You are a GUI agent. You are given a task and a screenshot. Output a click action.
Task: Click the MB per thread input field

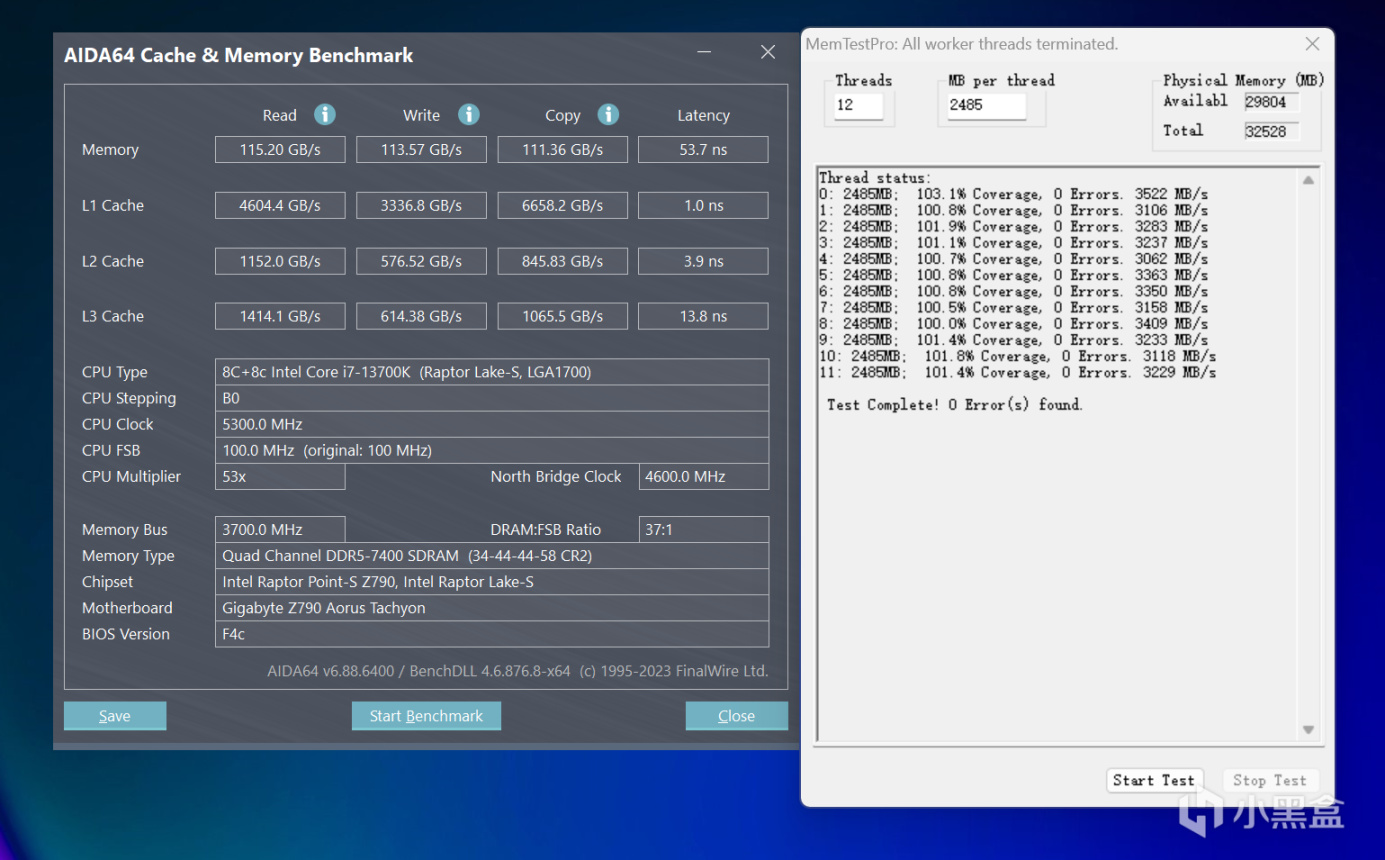tap(987, 105)
